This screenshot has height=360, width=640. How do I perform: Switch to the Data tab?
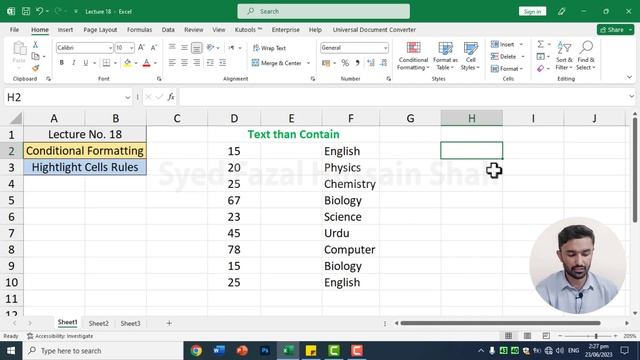pos(168,30)
